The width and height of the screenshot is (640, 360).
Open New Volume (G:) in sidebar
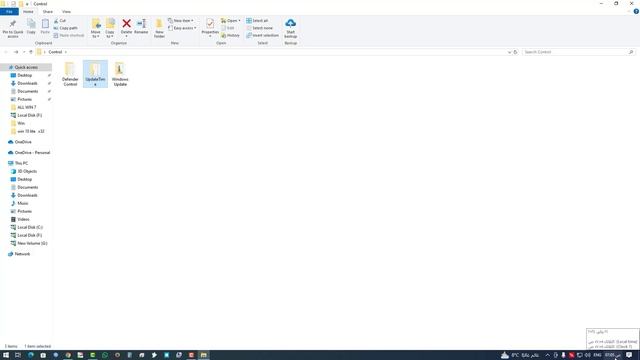pos(32,243)
